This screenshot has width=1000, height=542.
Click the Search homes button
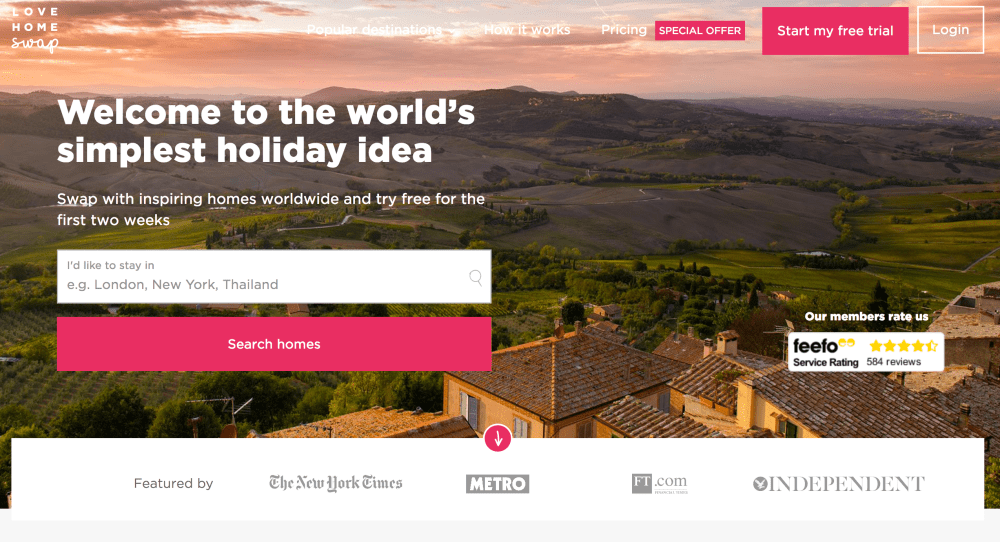[274, 344]
